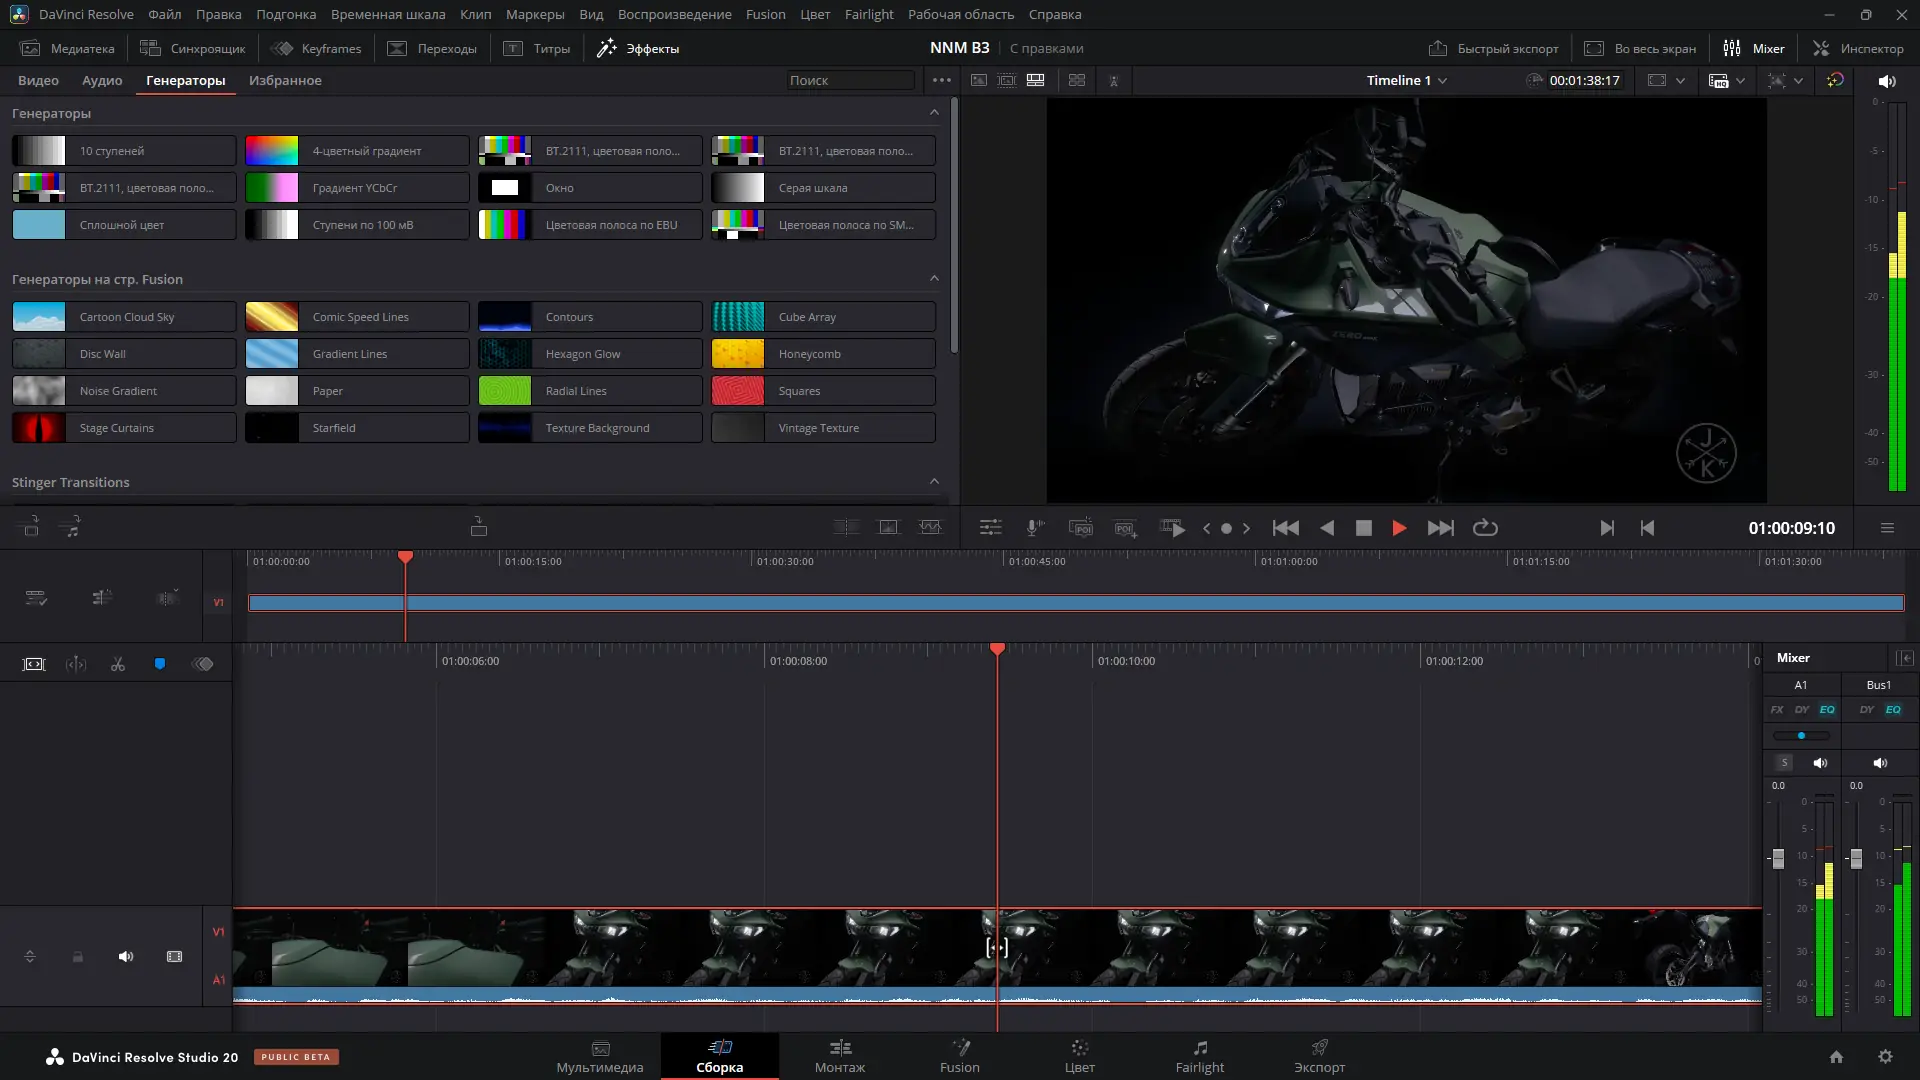Mute viewer audio speaker icon
Image resolution: width=1920 pixels, height=1080 pixels.
(x=1886, y=81)
